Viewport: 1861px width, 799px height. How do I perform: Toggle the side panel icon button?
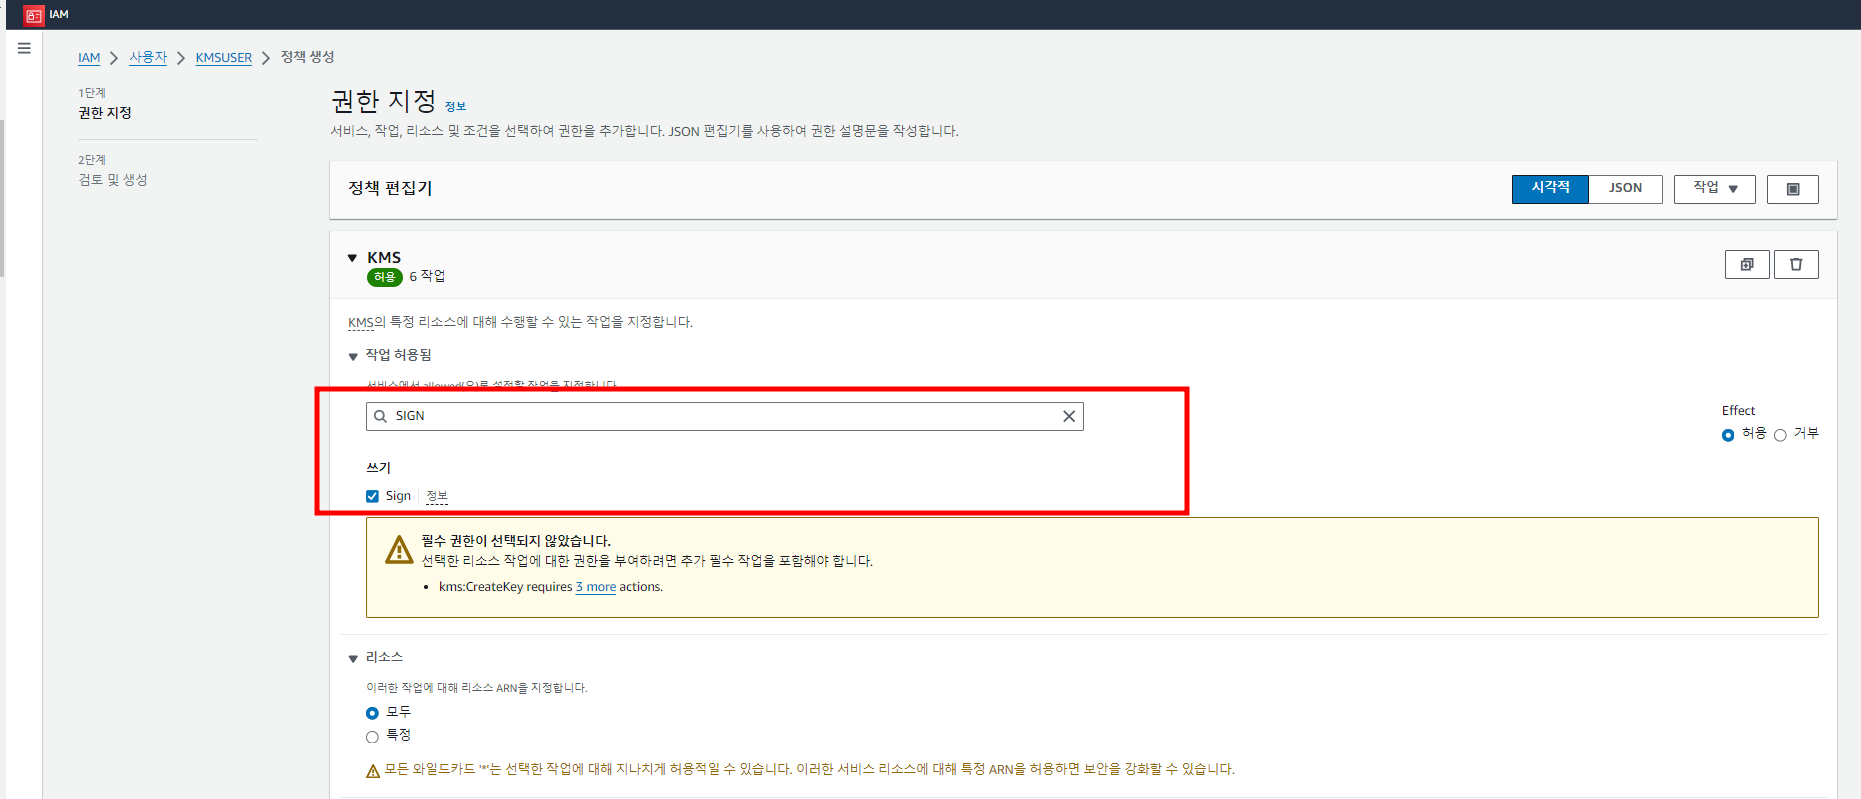(x=1793, y=189)
